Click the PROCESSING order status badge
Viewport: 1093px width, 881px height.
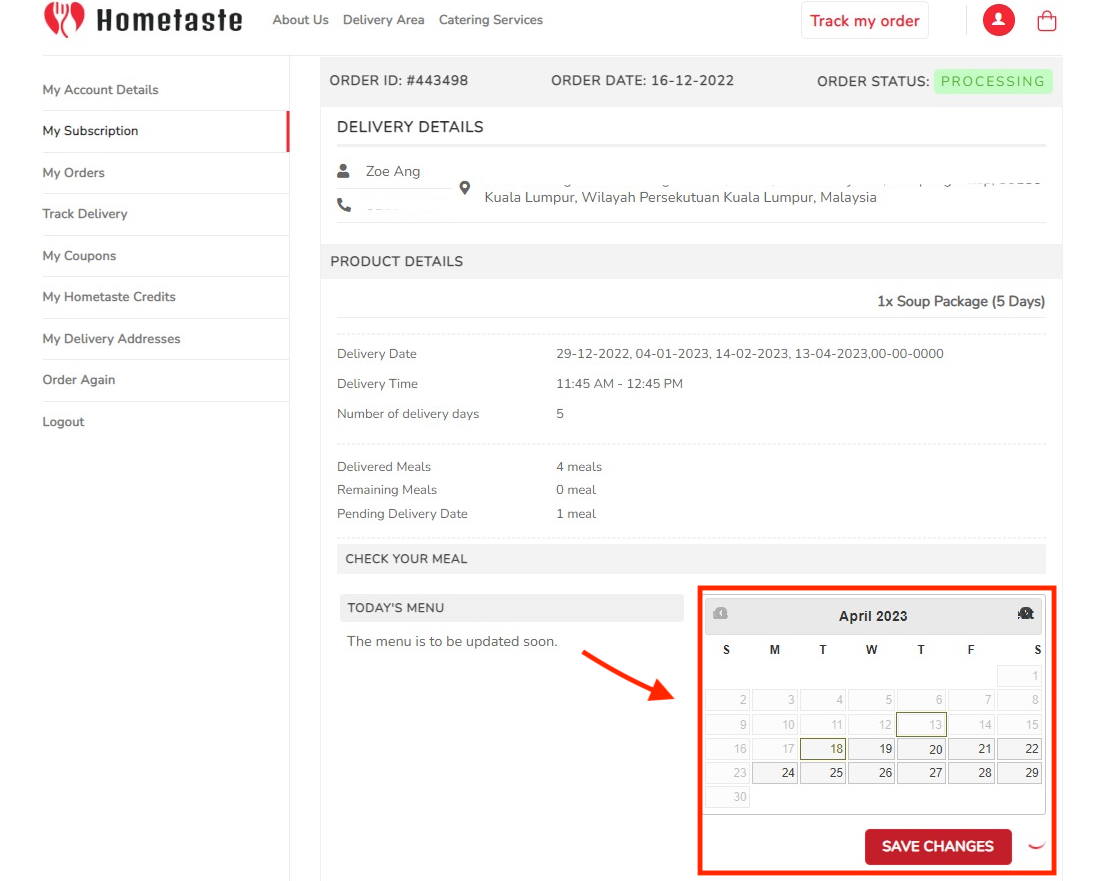993,81
